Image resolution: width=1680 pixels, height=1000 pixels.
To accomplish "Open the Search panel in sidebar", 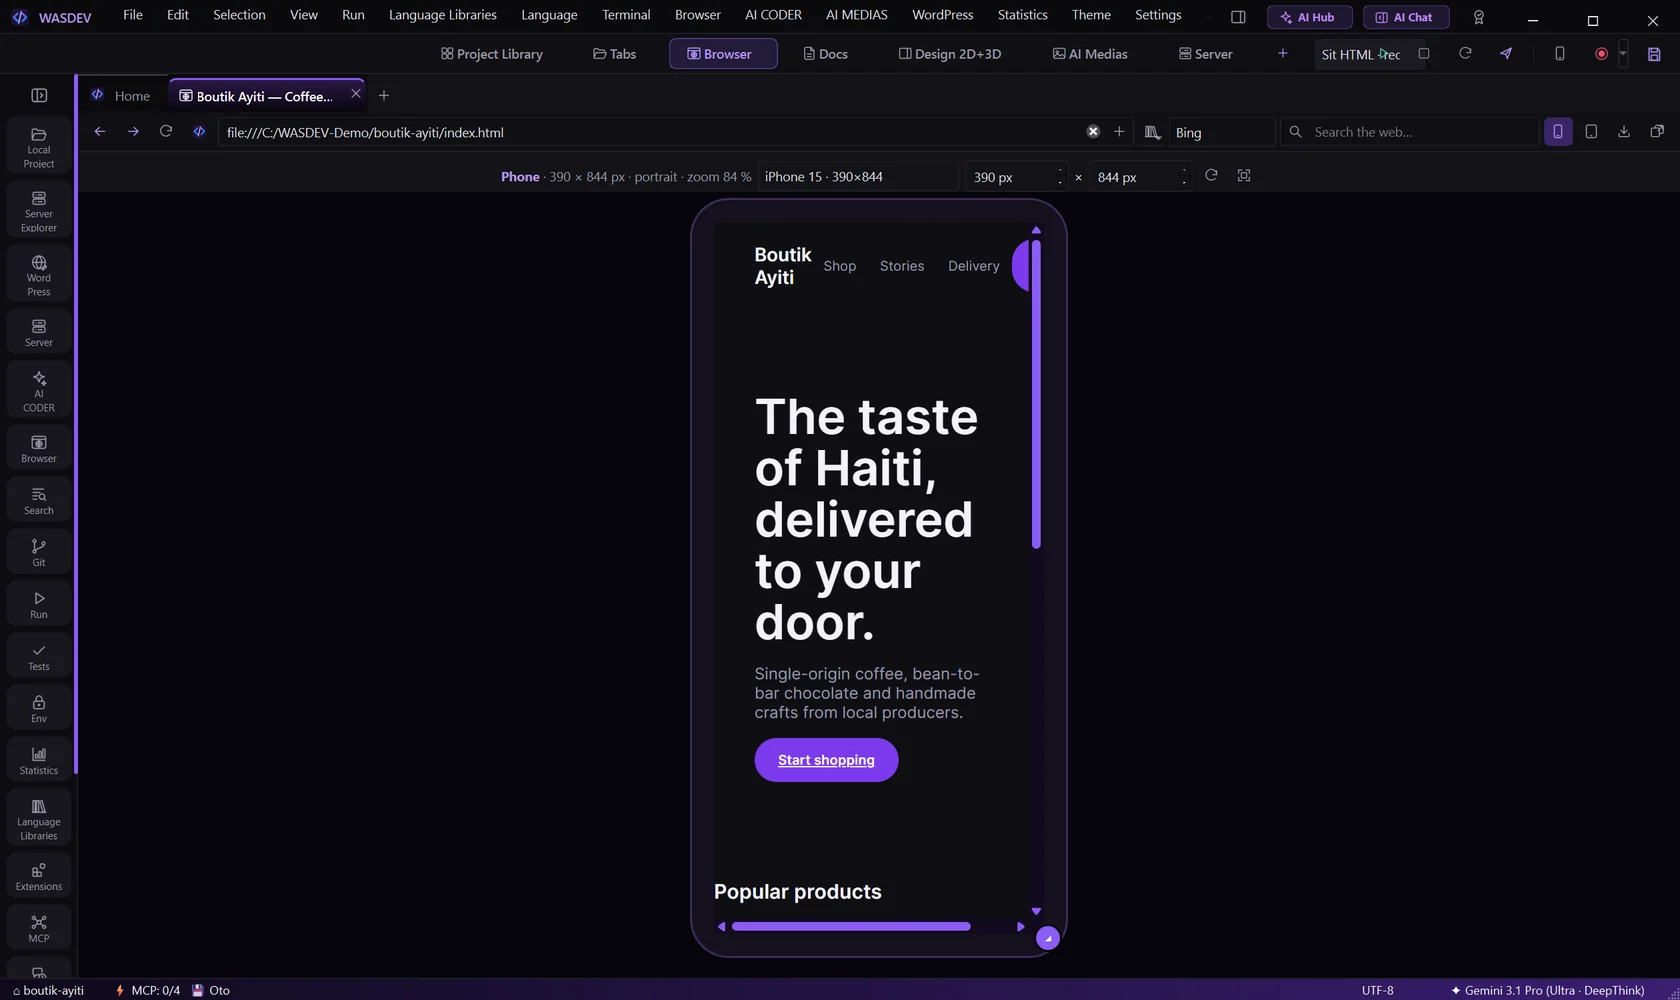I will click(x=39, y=500).
